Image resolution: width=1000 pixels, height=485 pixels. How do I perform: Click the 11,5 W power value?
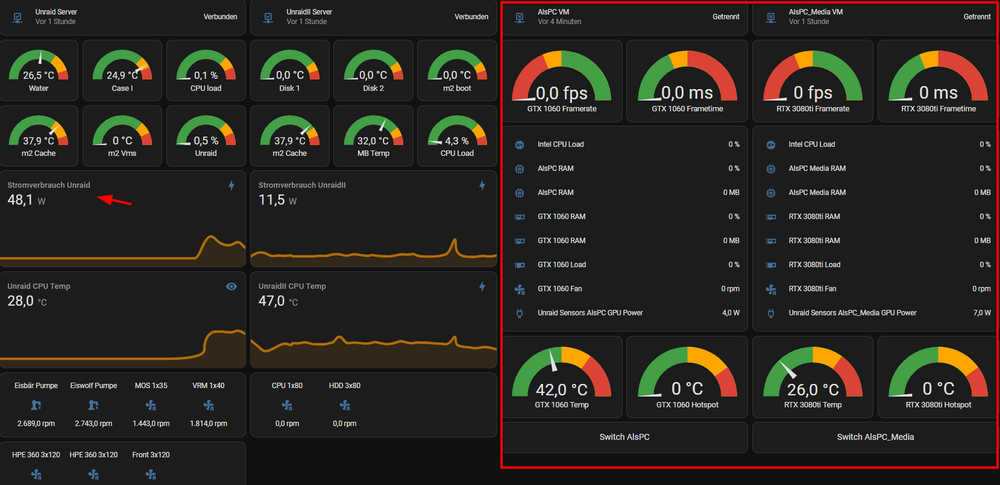click(277, 200)
